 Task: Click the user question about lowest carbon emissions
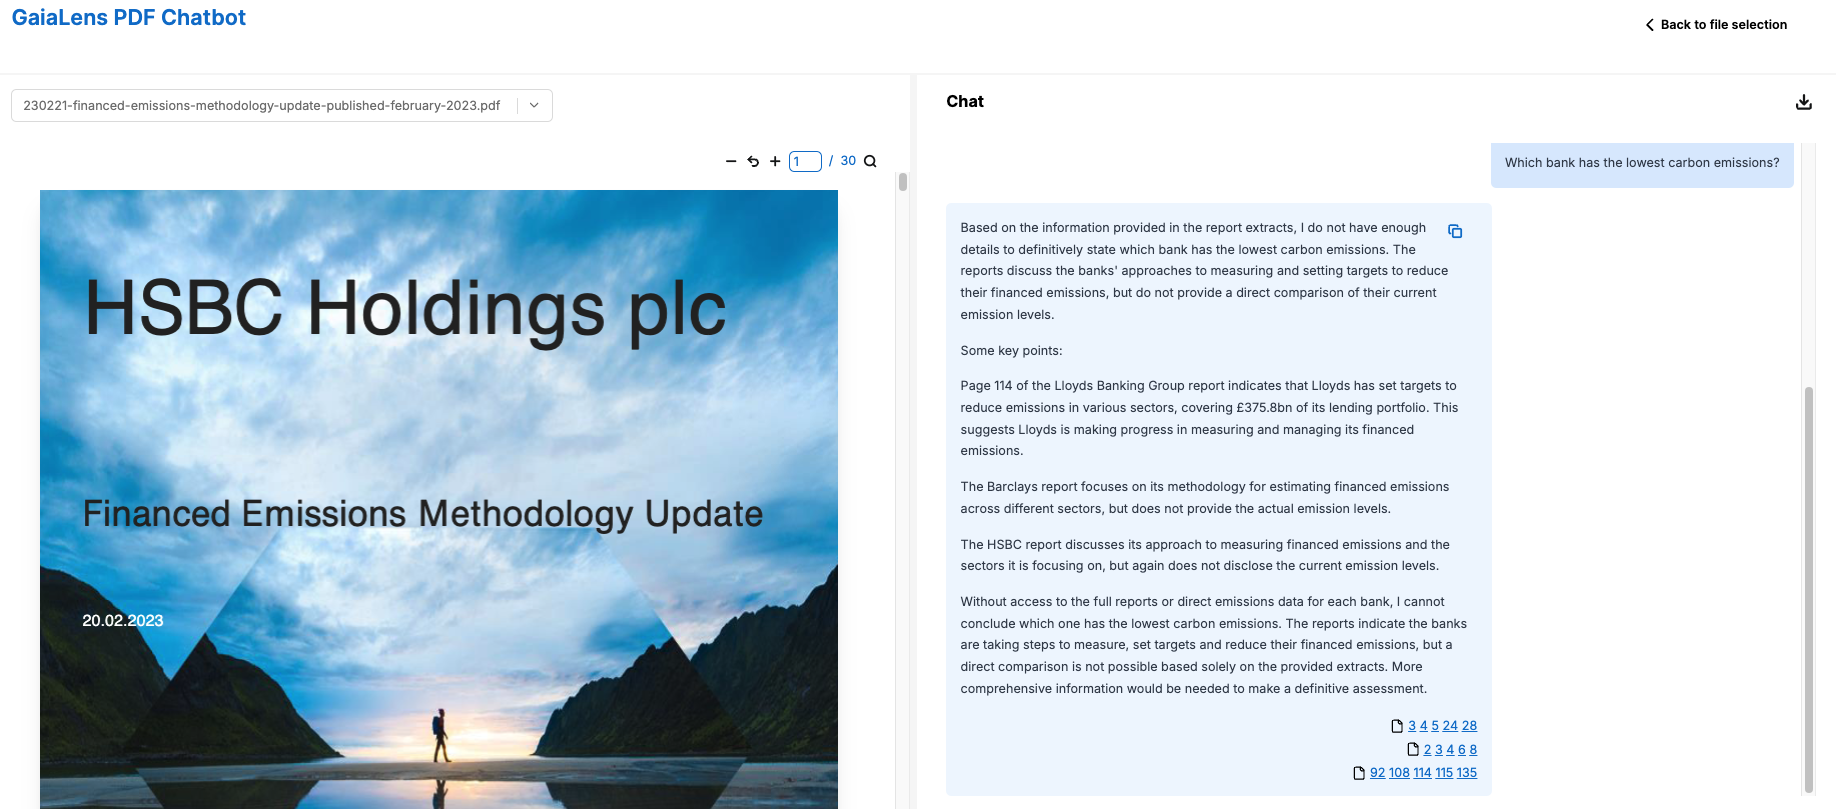[1642, 163]
